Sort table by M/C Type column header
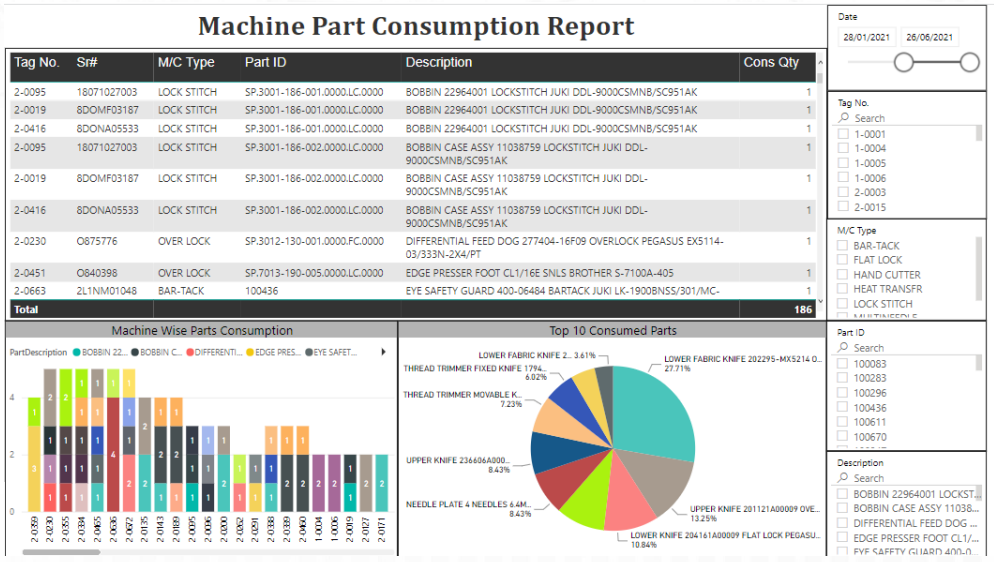 (x=186, y=62)
